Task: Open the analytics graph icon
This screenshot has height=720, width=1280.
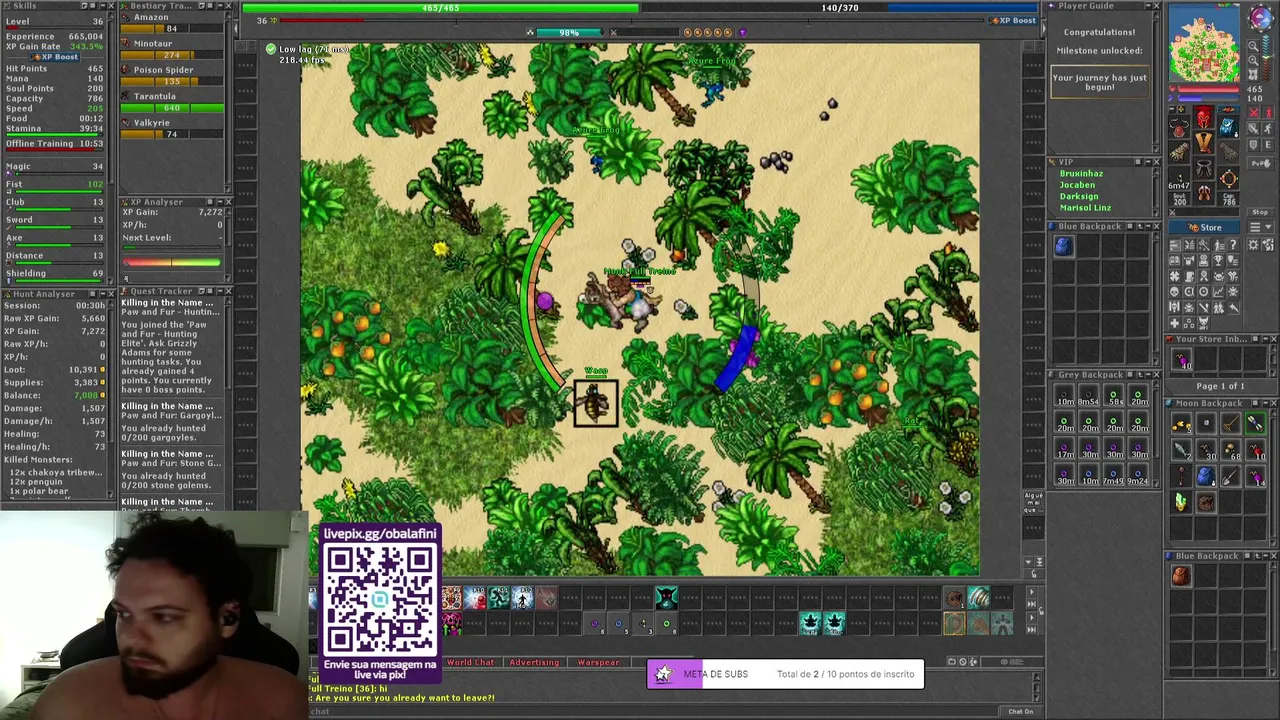Action: point(1218,292)
